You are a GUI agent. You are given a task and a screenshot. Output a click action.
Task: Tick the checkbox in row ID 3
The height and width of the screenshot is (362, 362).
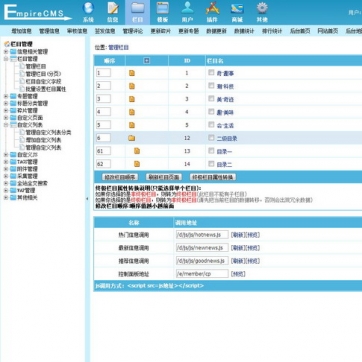coord(211,99)
